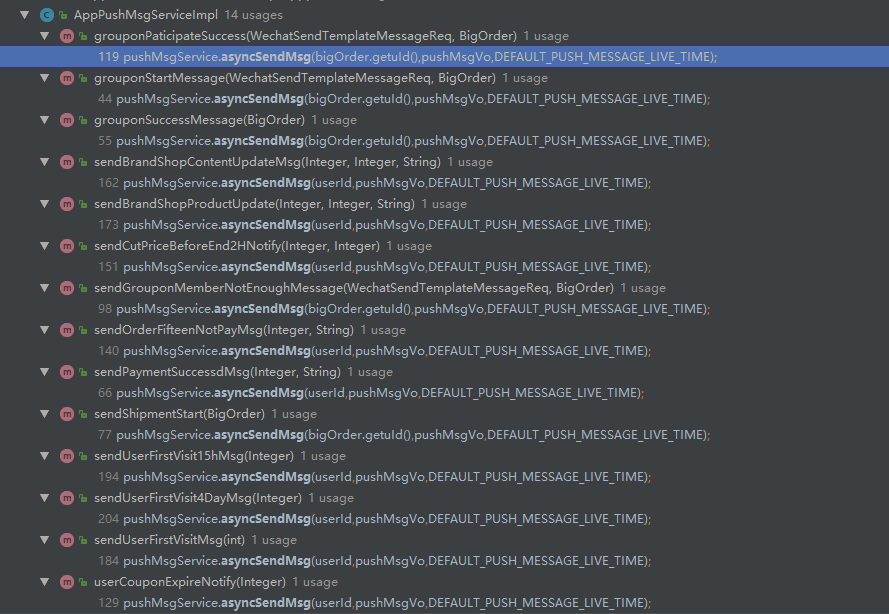Click the method icon for sendBrandShopProductUpdate
This screenshot has height=614, width=889.
coord(66,203)
